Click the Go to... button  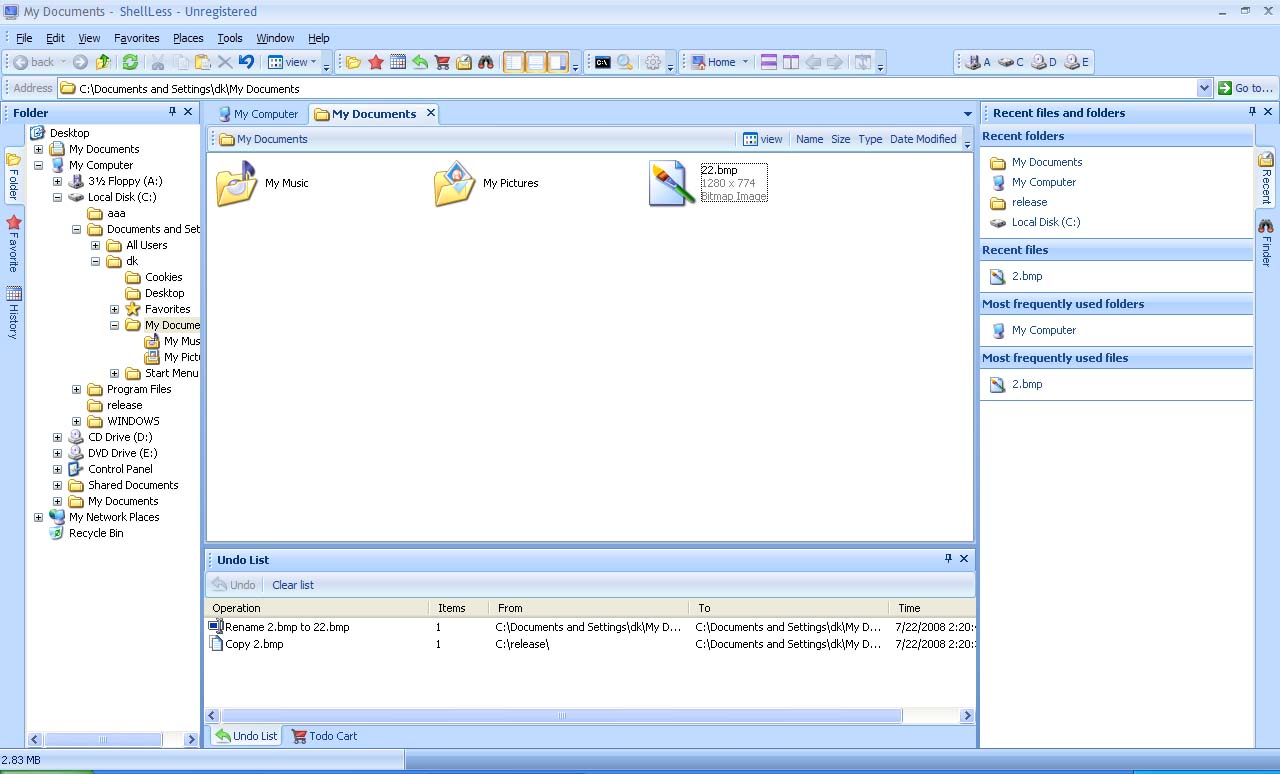point(1245,88)
